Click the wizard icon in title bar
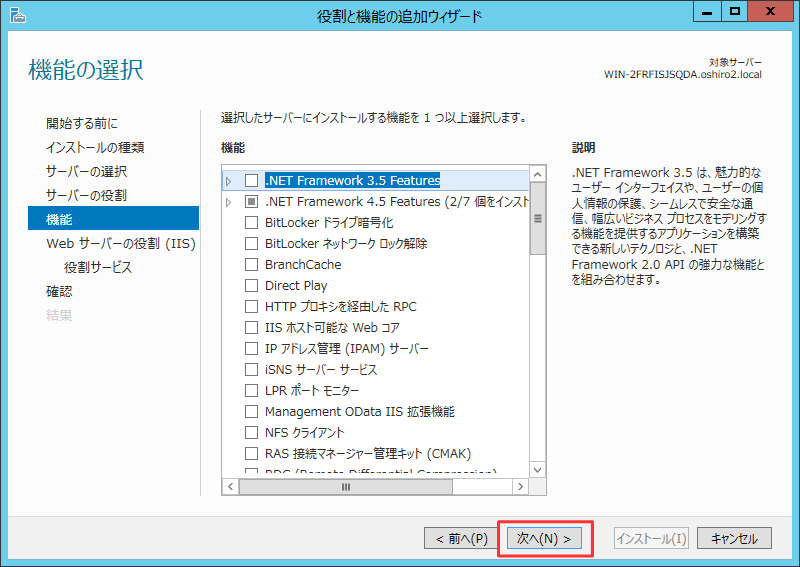Viewport: 800px width, 567px height. [x=17, y=15]
